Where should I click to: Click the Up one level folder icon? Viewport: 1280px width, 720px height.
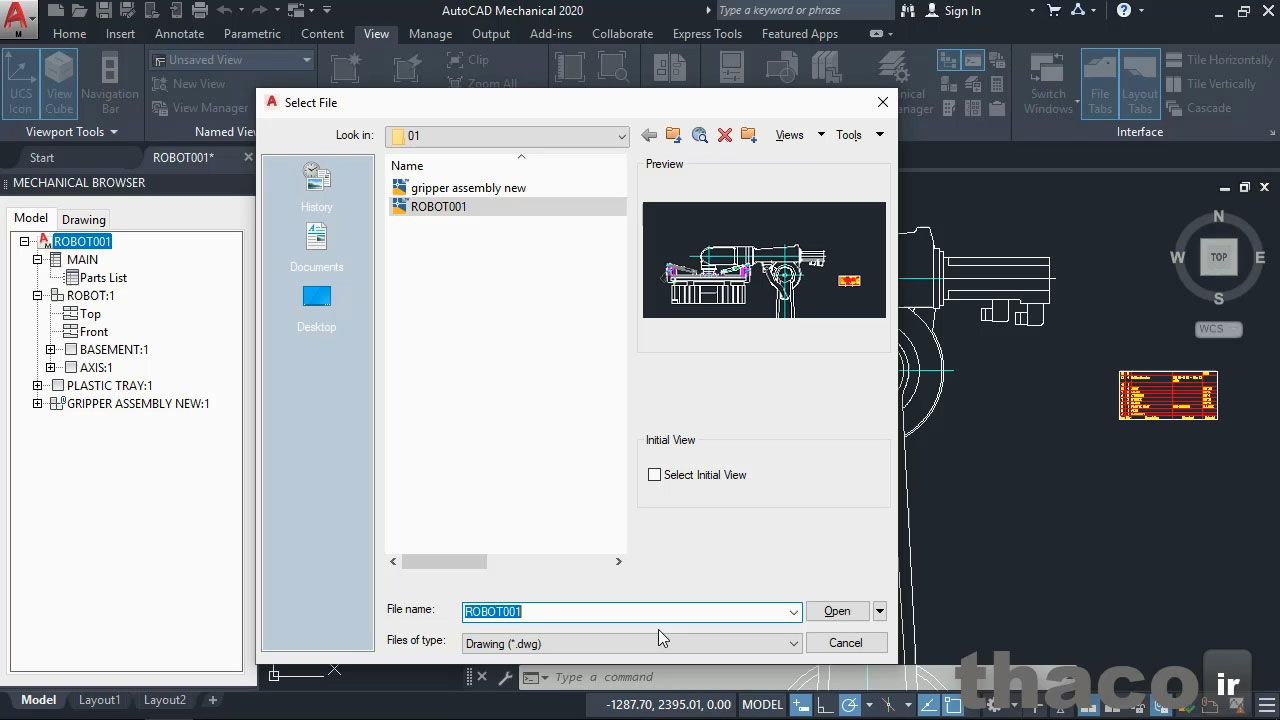click(673, 135)
